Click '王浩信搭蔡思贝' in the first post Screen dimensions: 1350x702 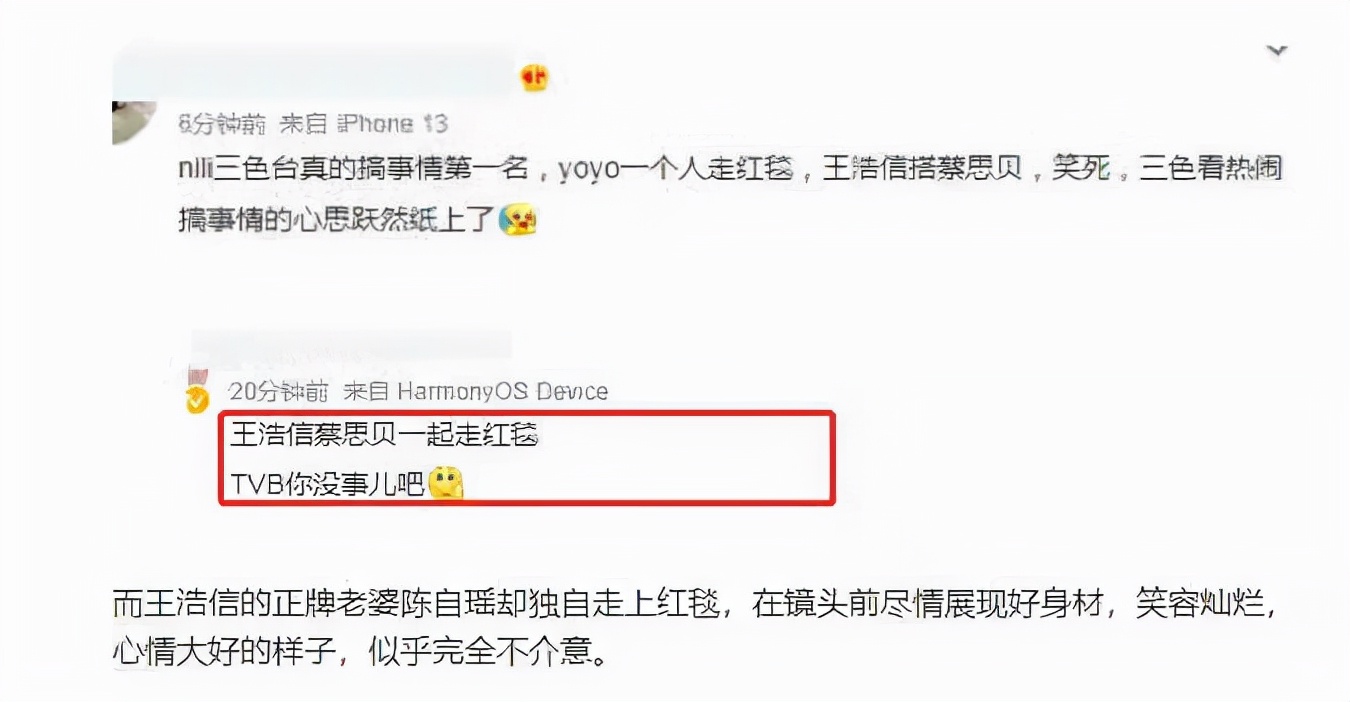pos(921,169)
